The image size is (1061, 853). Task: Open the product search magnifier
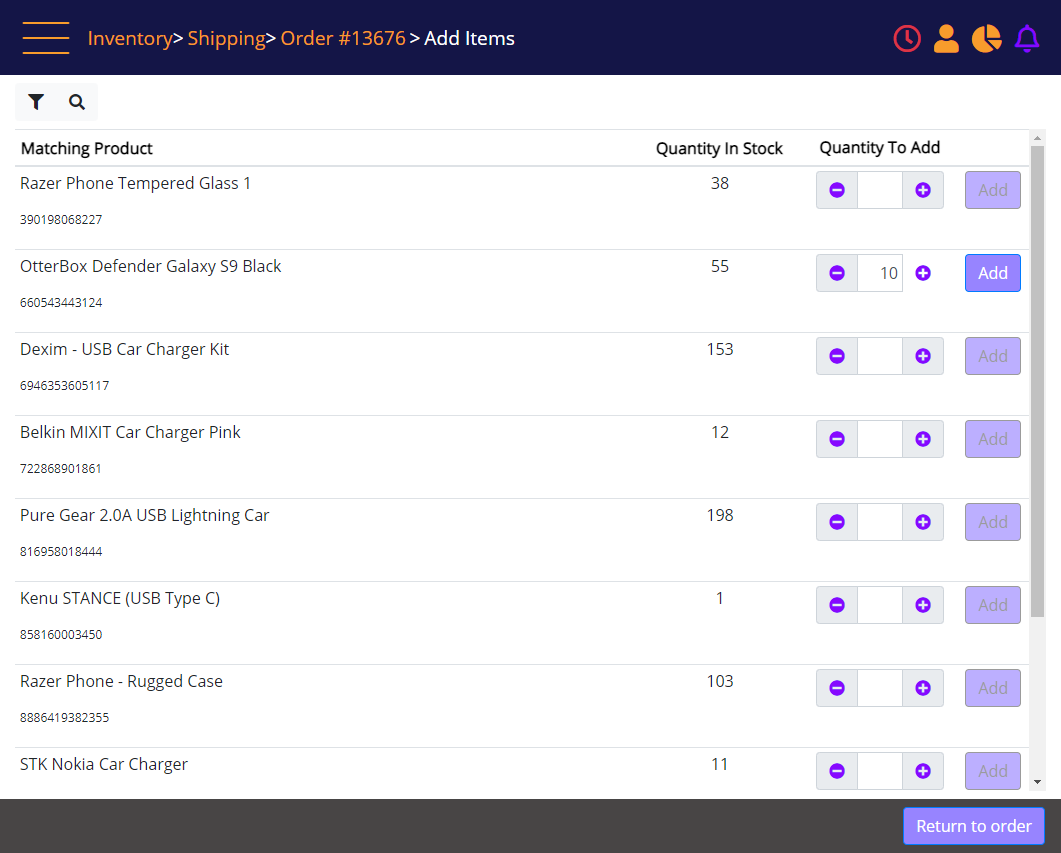[77, 102]
